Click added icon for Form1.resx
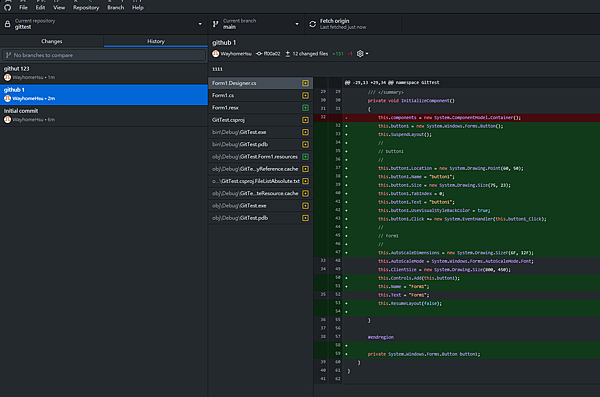 305,108
